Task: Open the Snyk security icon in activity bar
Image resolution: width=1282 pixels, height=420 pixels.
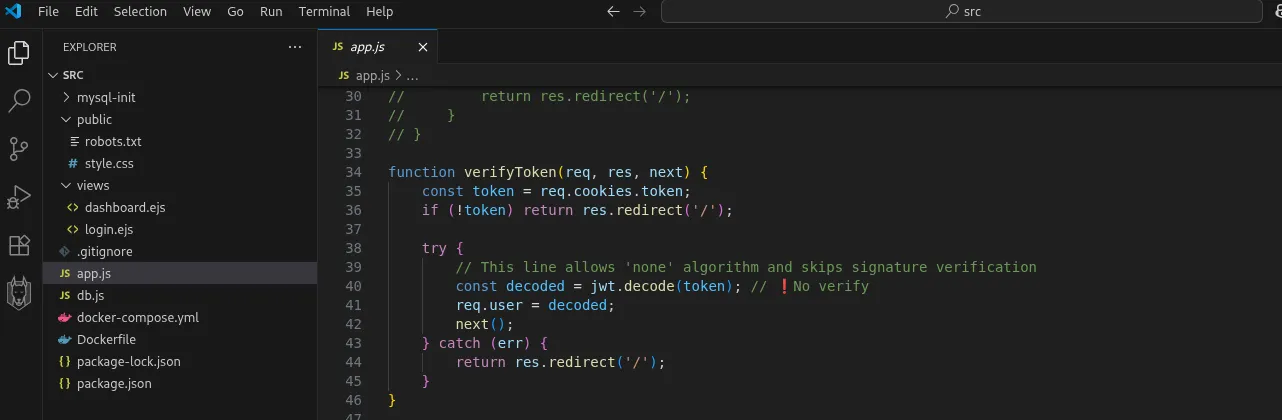Action: click(18, 293)
